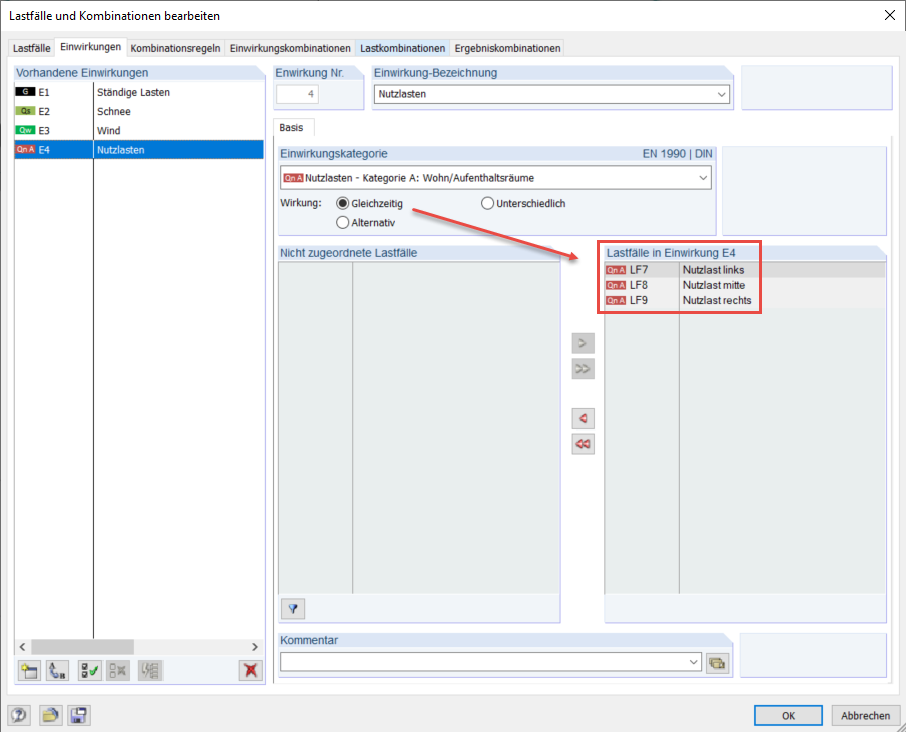Select row E3 Wind
906x732 pixels.
139,130
